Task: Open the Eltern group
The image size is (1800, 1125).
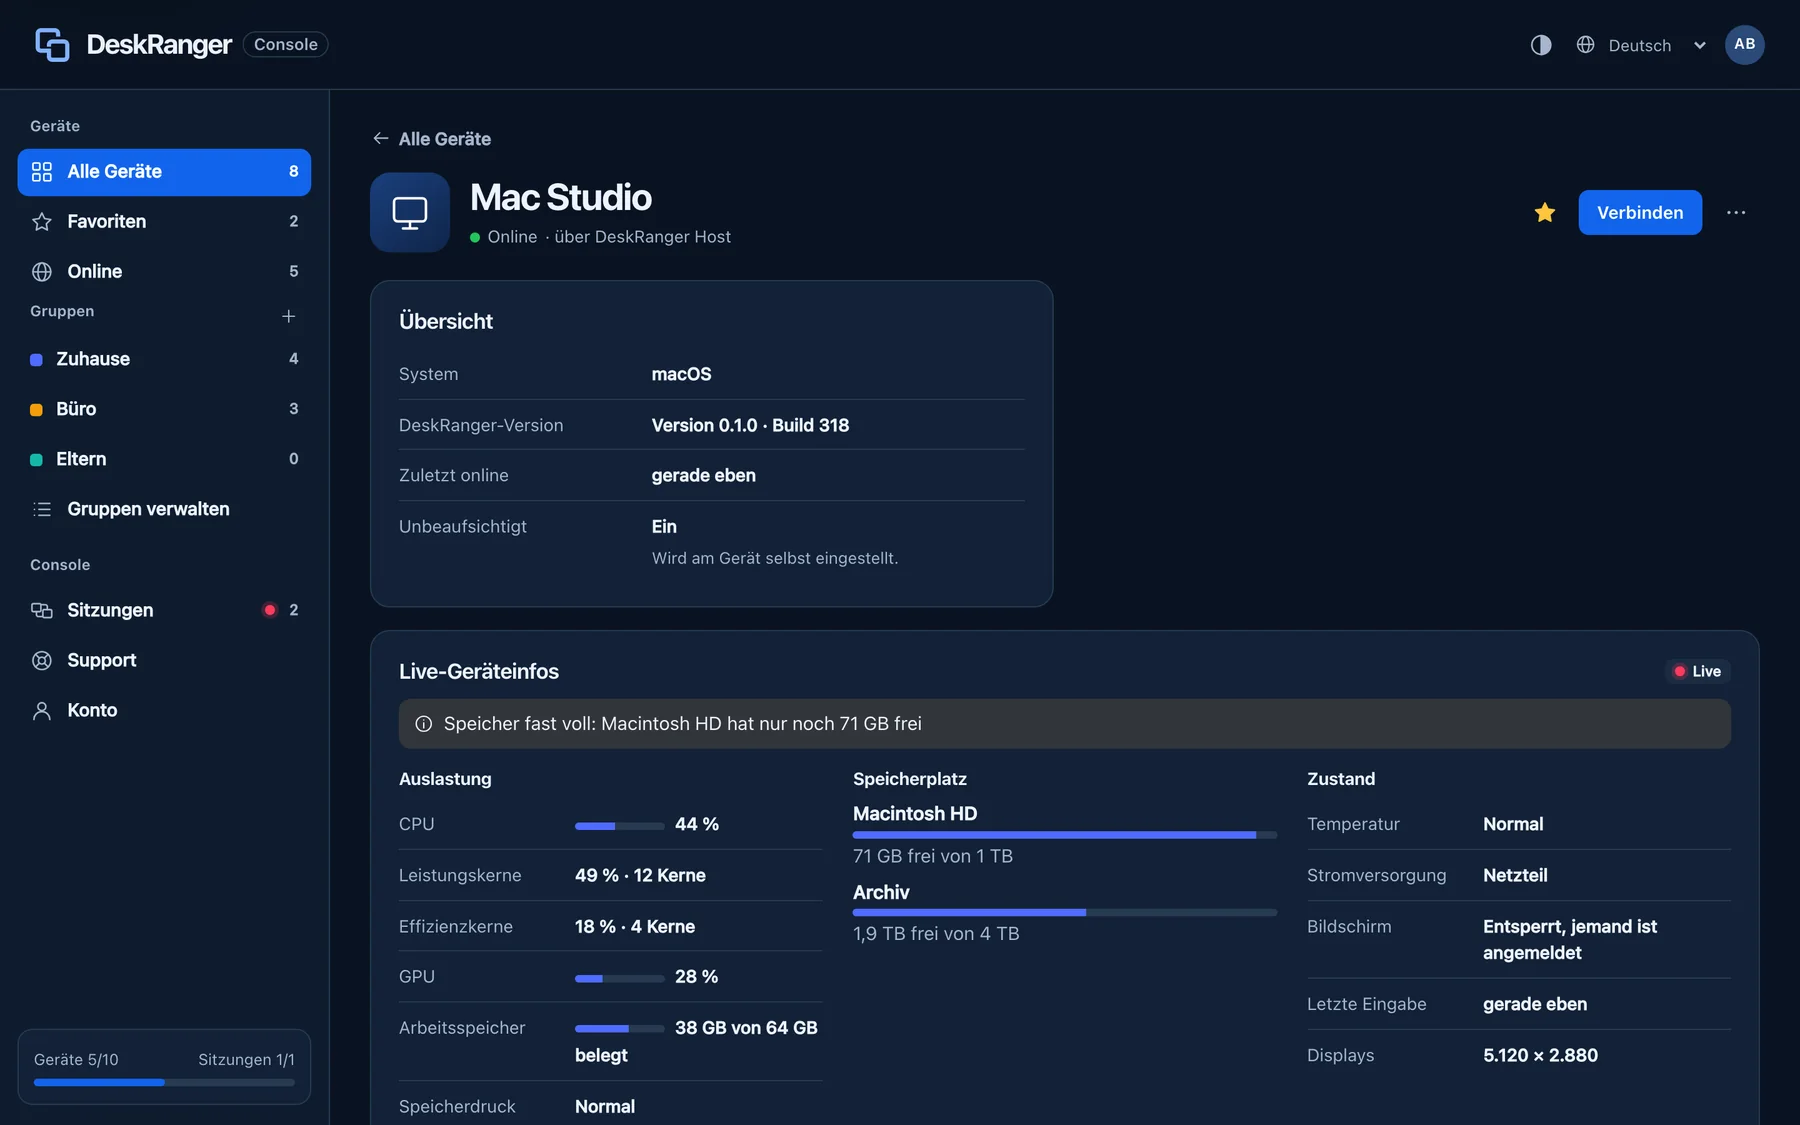Action: point(164,459)
